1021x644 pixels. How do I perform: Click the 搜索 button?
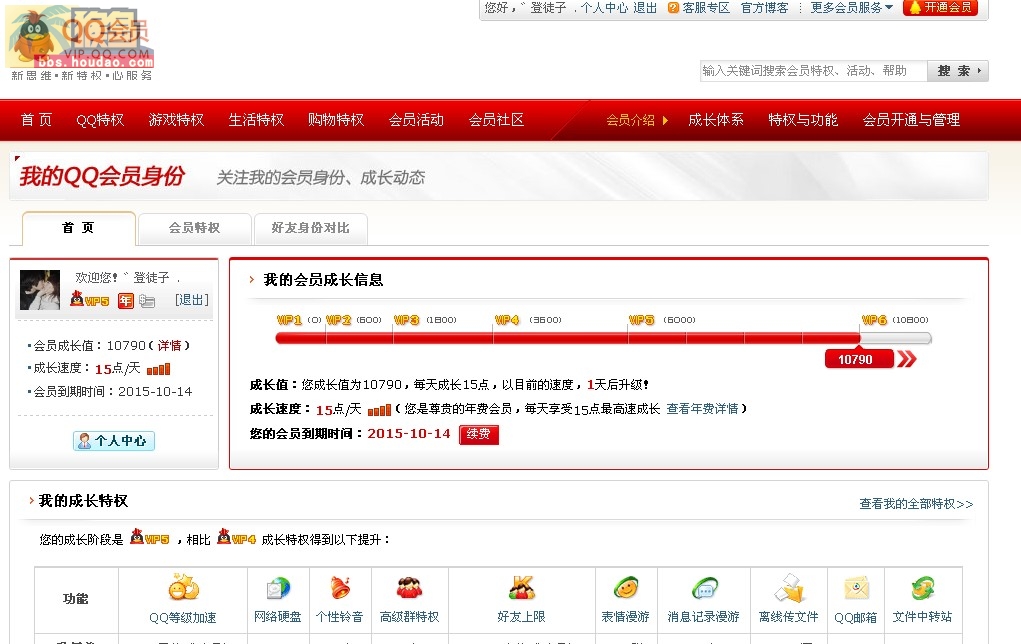tap(957, 71)
